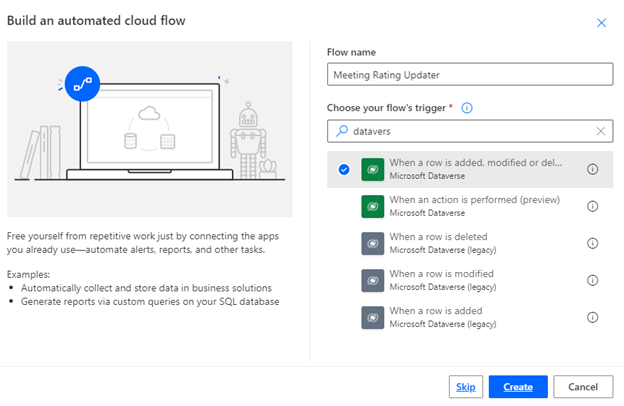Screen dimensions: 624x406
Task: Click Dataverse icon for 'added, modified or del...' trigger
Action: [372, 170]
